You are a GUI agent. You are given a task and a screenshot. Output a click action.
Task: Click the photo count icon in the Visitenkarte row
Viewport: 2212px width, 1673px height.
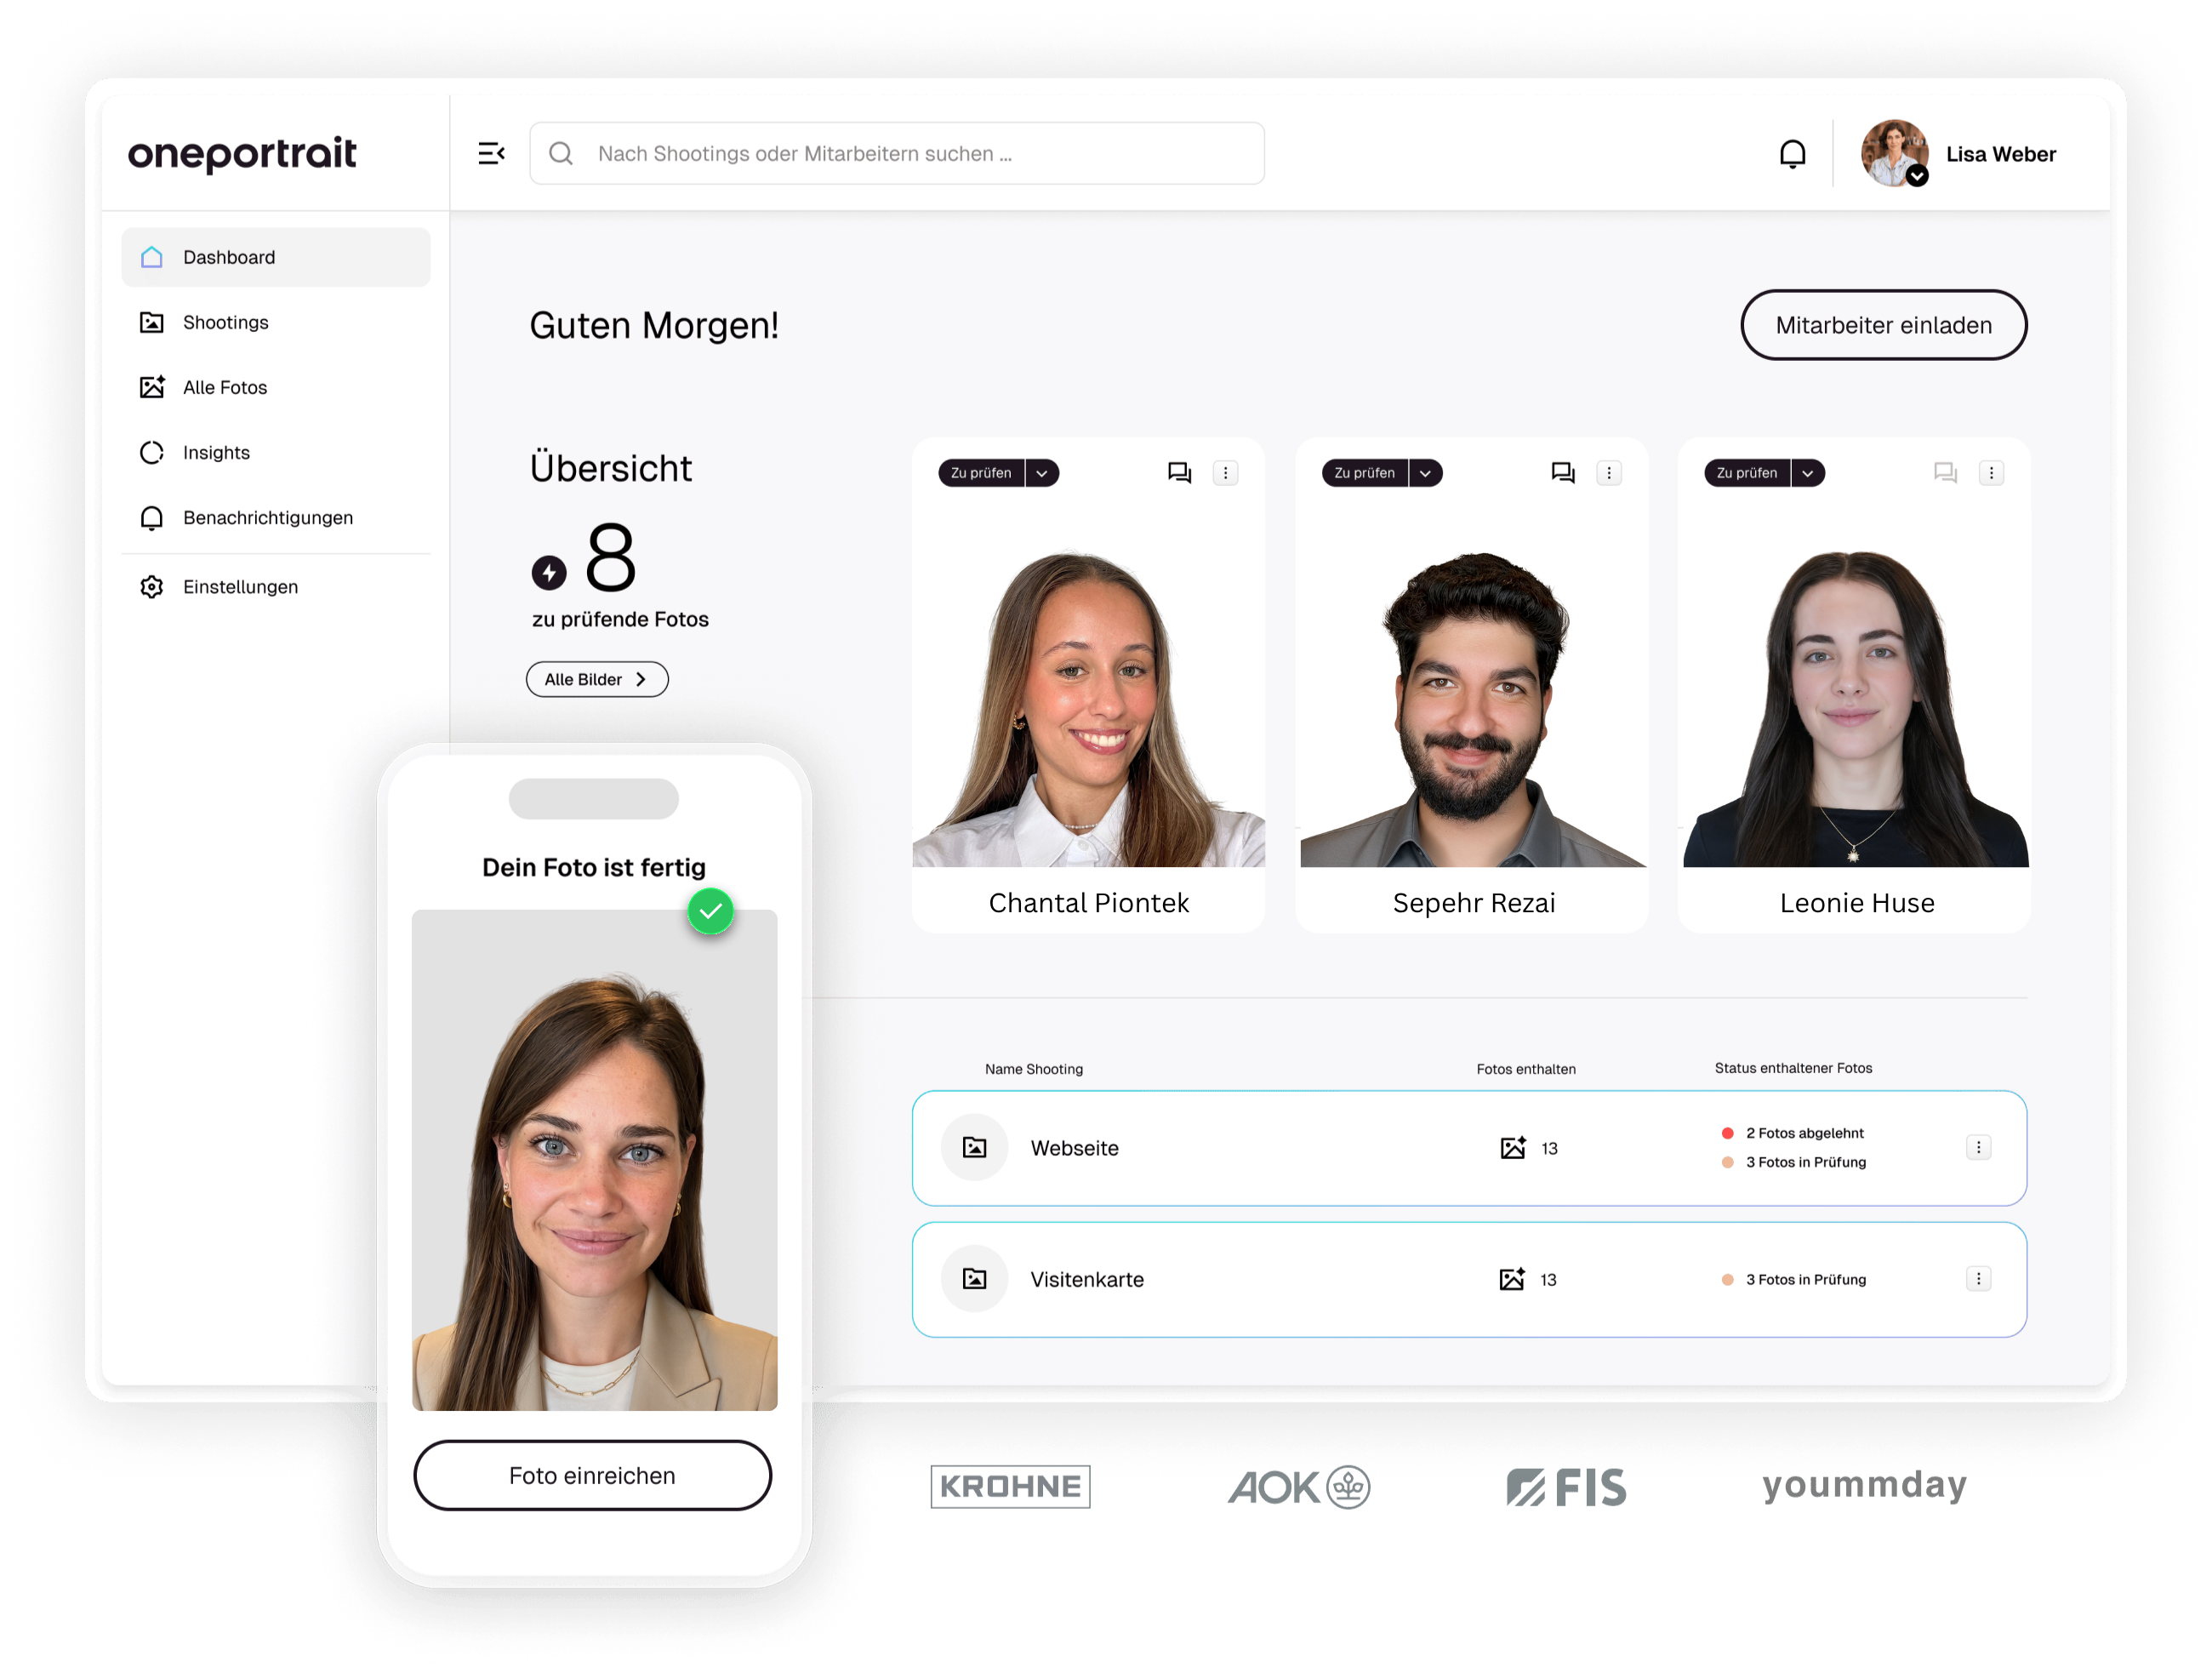[1512, 1278]
